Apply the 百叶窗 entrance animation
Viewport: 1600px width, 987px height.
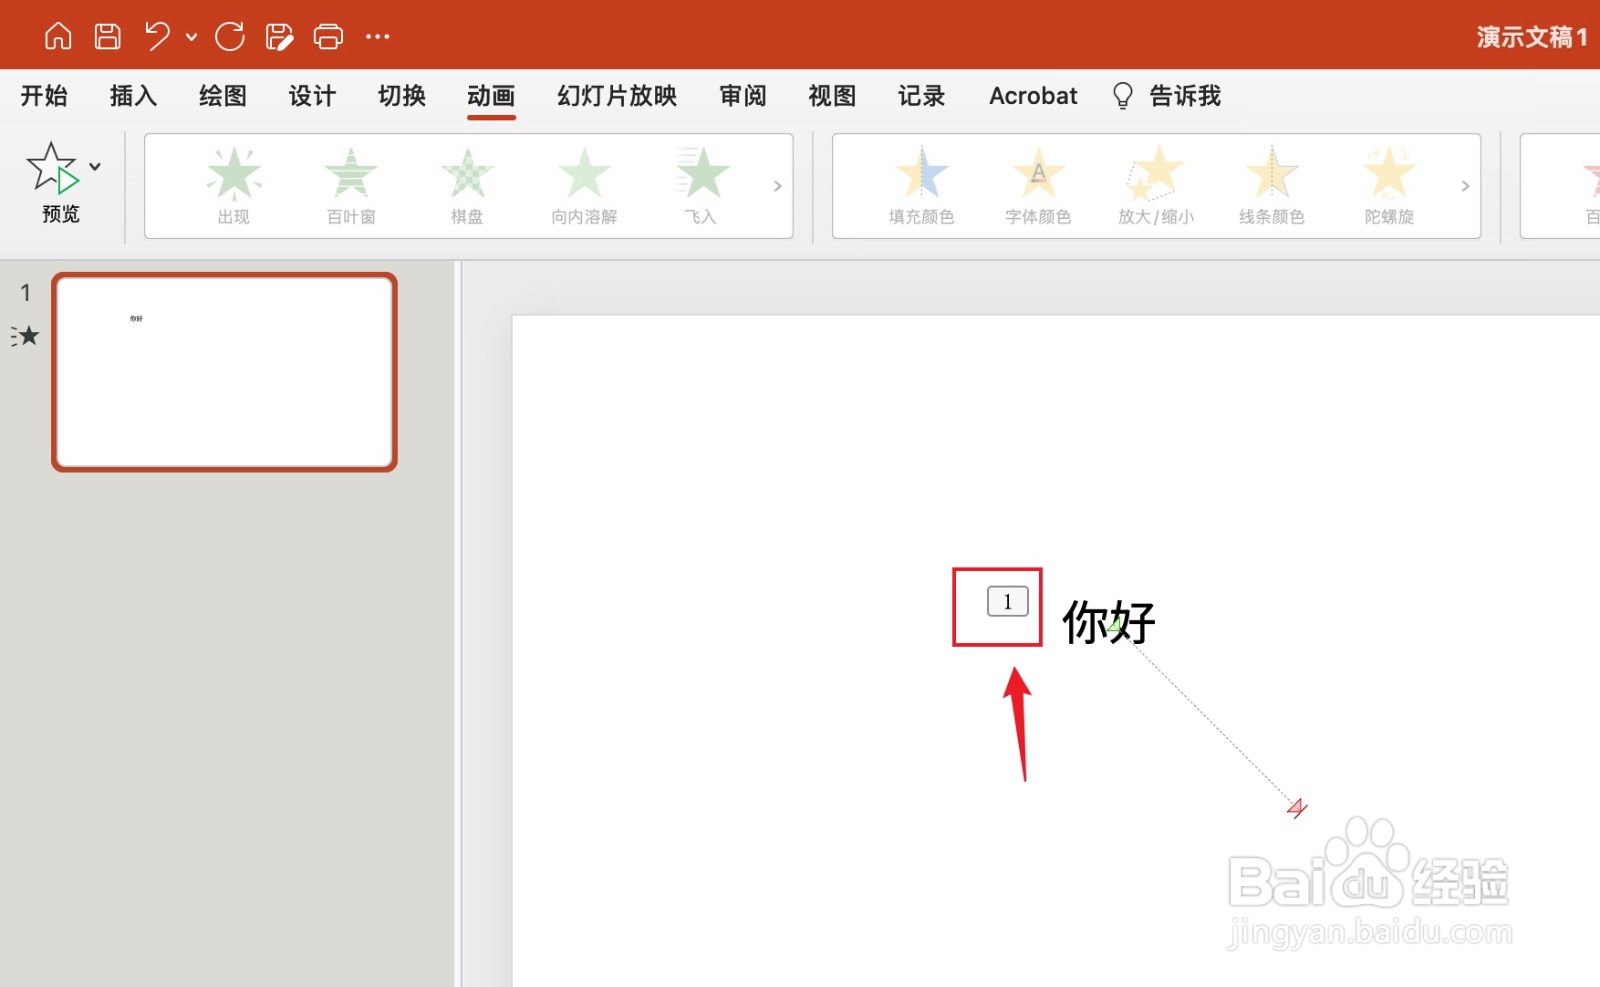[351, 186]
